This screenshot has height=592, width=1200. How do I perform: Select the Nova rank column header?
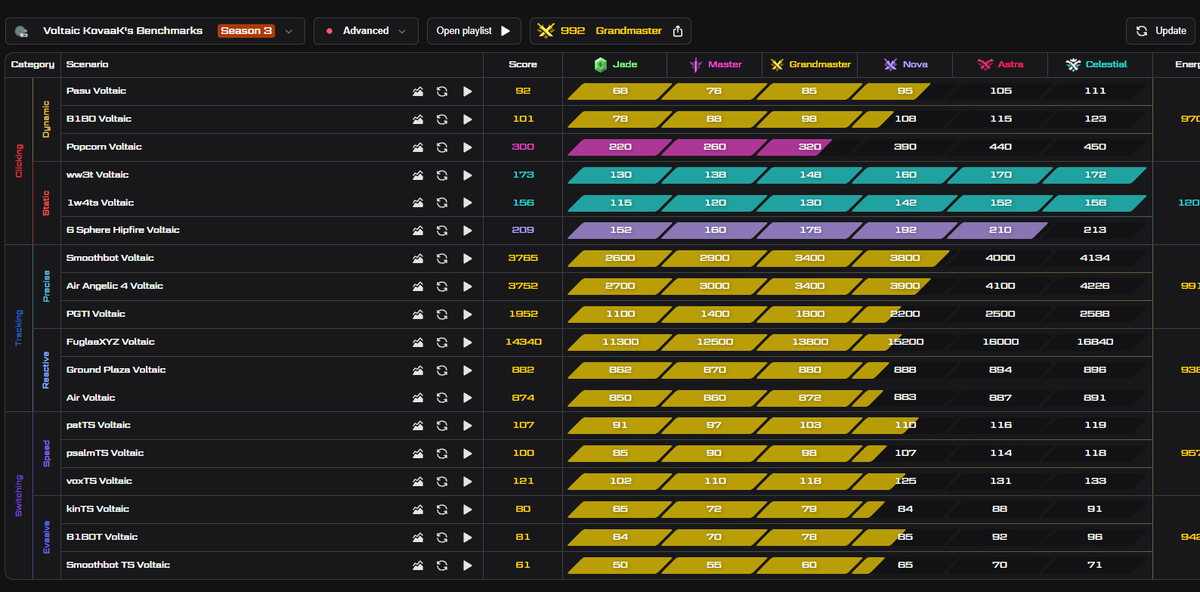coord(905,64)
